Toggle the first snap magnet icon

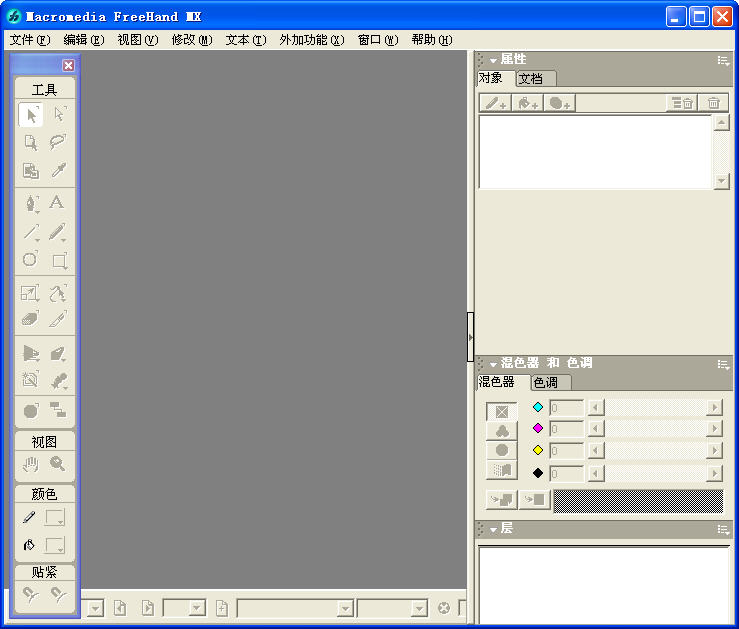[31, 595]
